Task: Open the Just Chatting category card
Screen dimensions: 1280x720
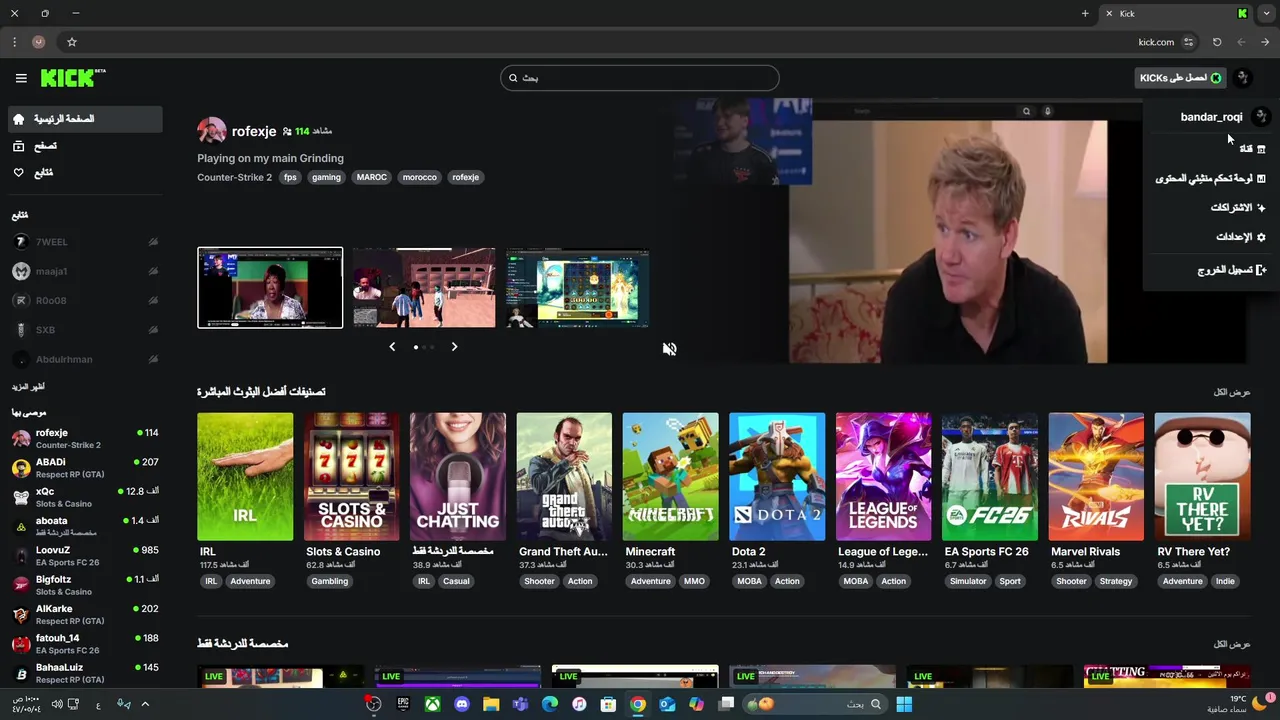Action: [458, 476]
